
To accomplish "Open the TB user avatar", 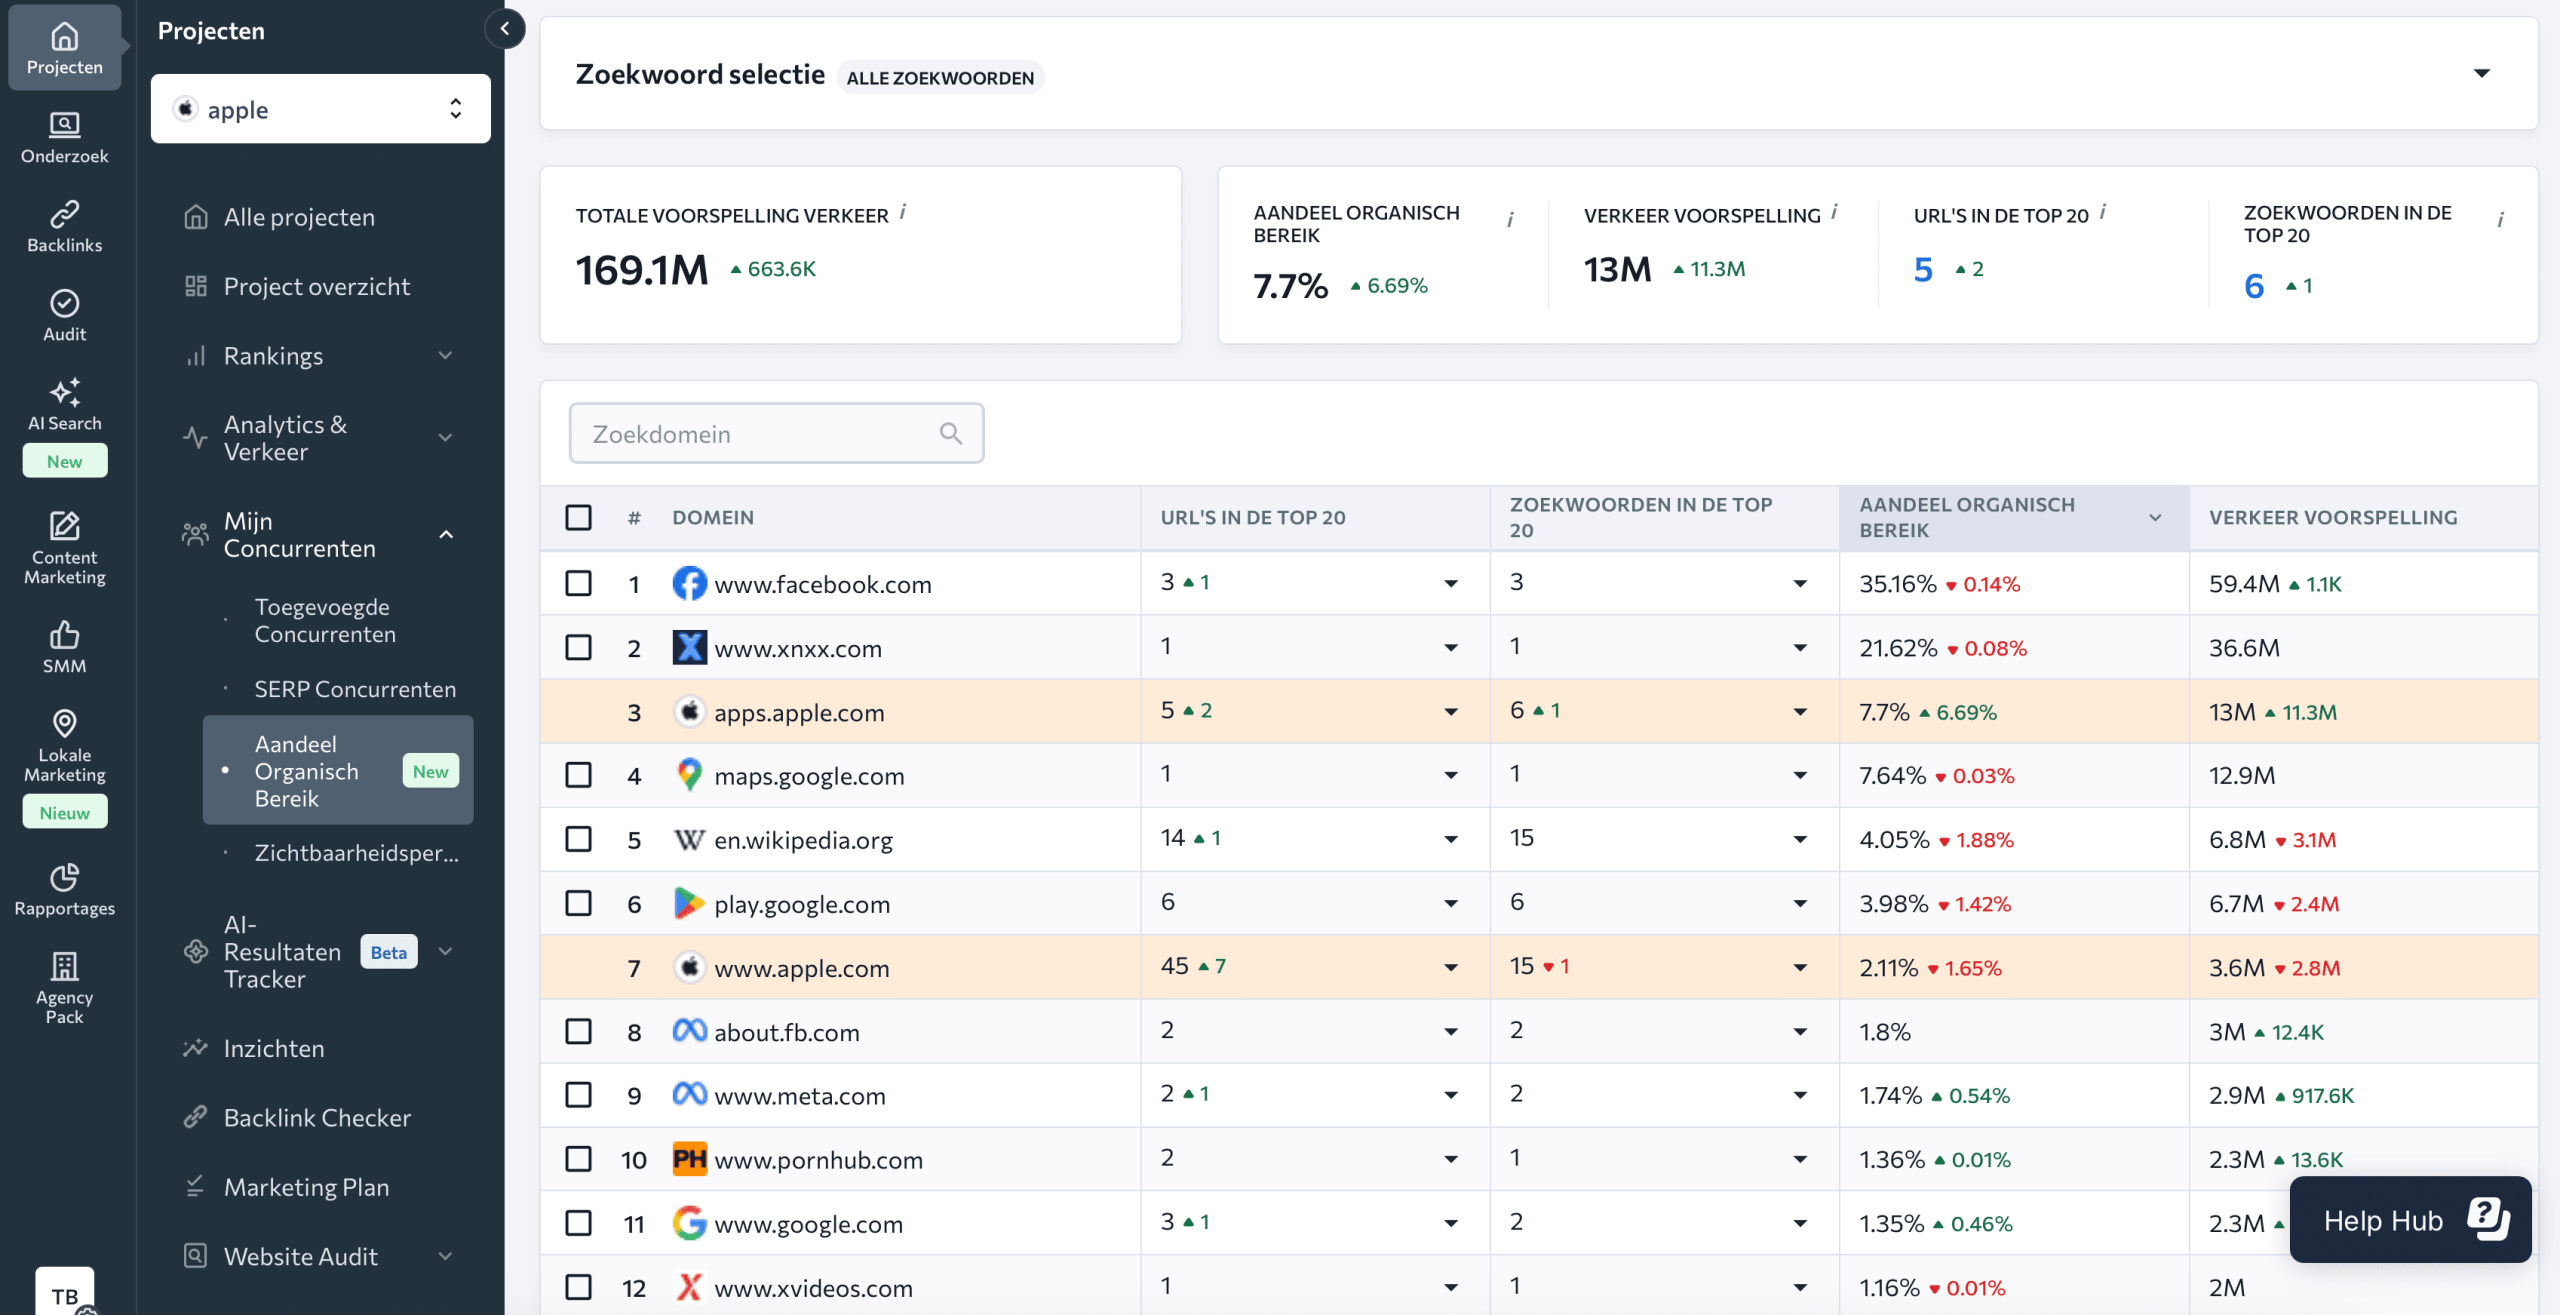I will pos(65,1294).
